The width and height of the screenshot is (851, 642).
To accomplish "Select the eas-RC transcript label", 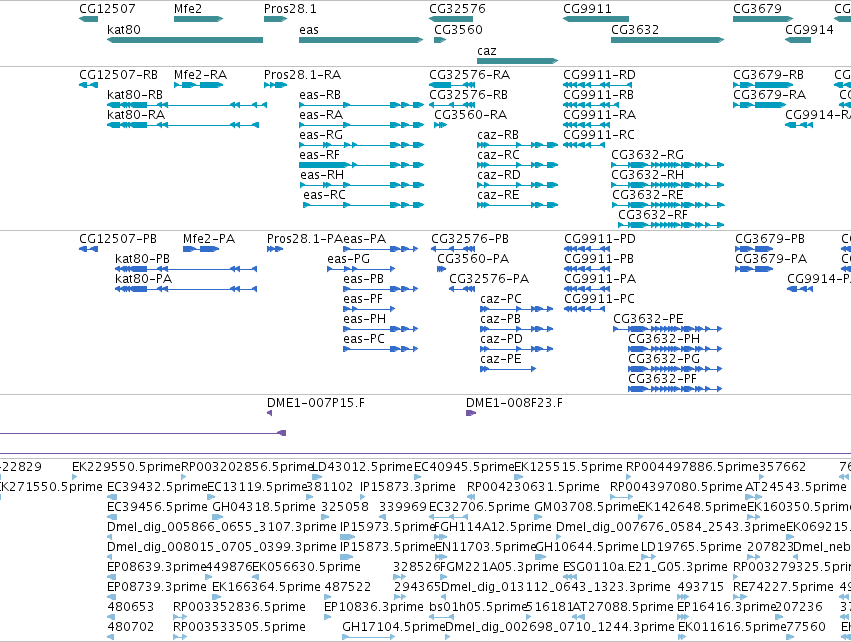I will tap(325, 195).
